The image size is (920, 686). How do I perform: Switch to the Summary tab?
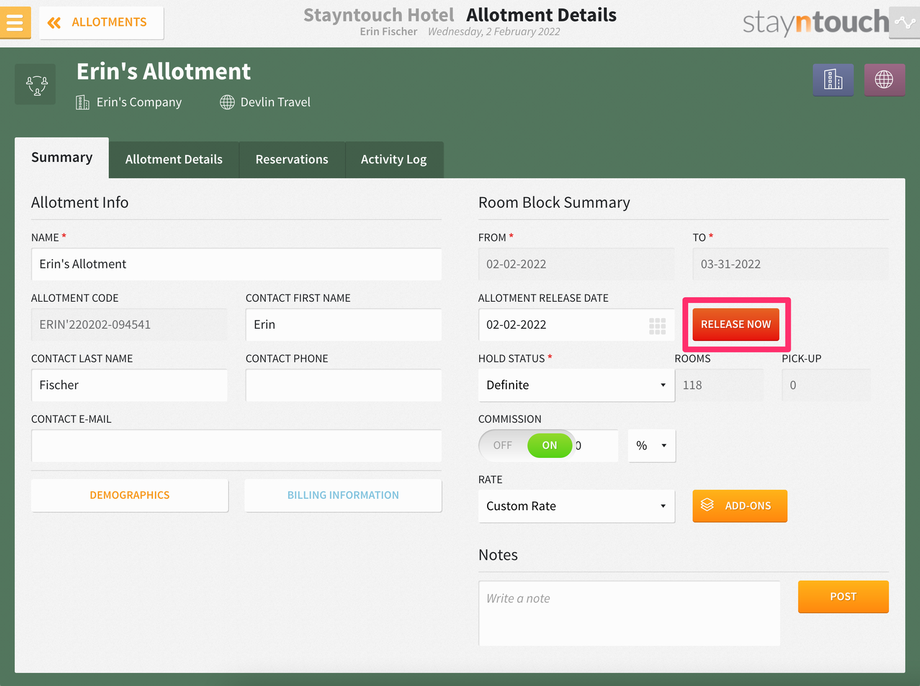point(62,157)
